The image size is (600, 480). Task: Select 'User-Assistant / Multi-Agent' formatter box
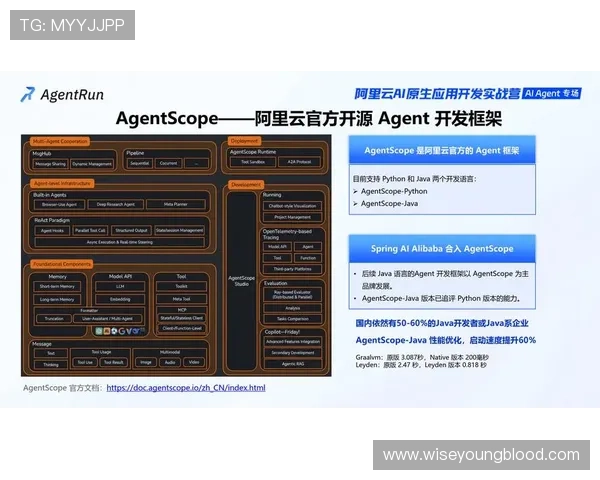108,318
